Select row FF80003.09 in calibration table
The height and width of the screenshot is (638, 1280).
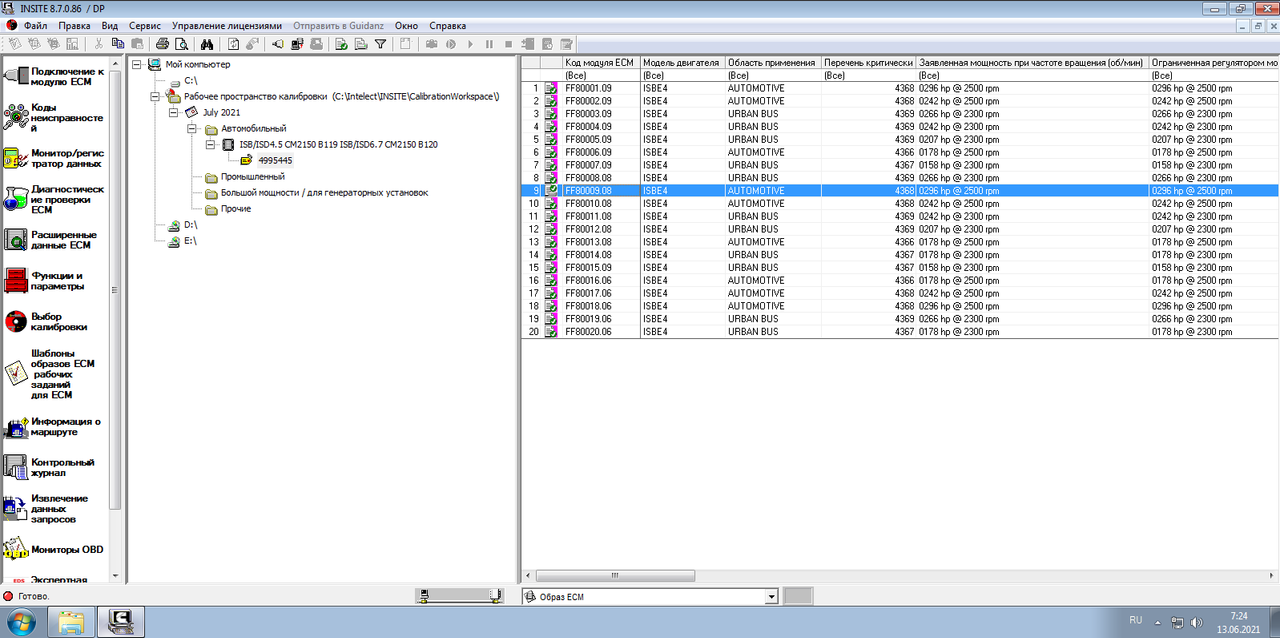tap(900, 114)
